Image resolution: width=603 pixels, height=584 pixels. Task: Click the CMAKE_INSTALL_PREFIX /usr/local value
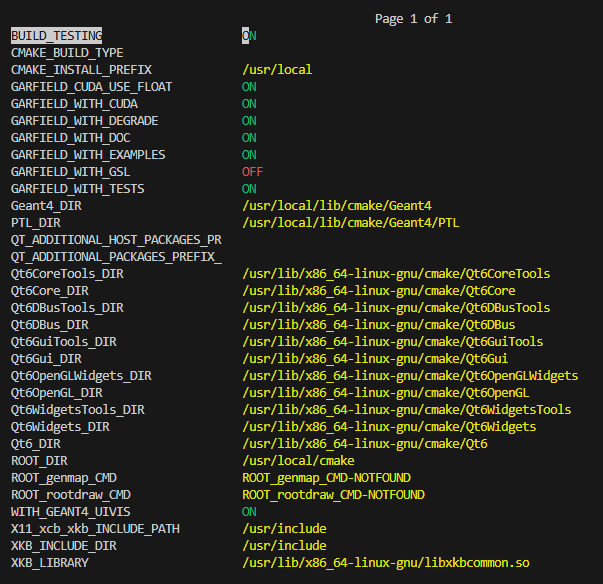(277, 70)
